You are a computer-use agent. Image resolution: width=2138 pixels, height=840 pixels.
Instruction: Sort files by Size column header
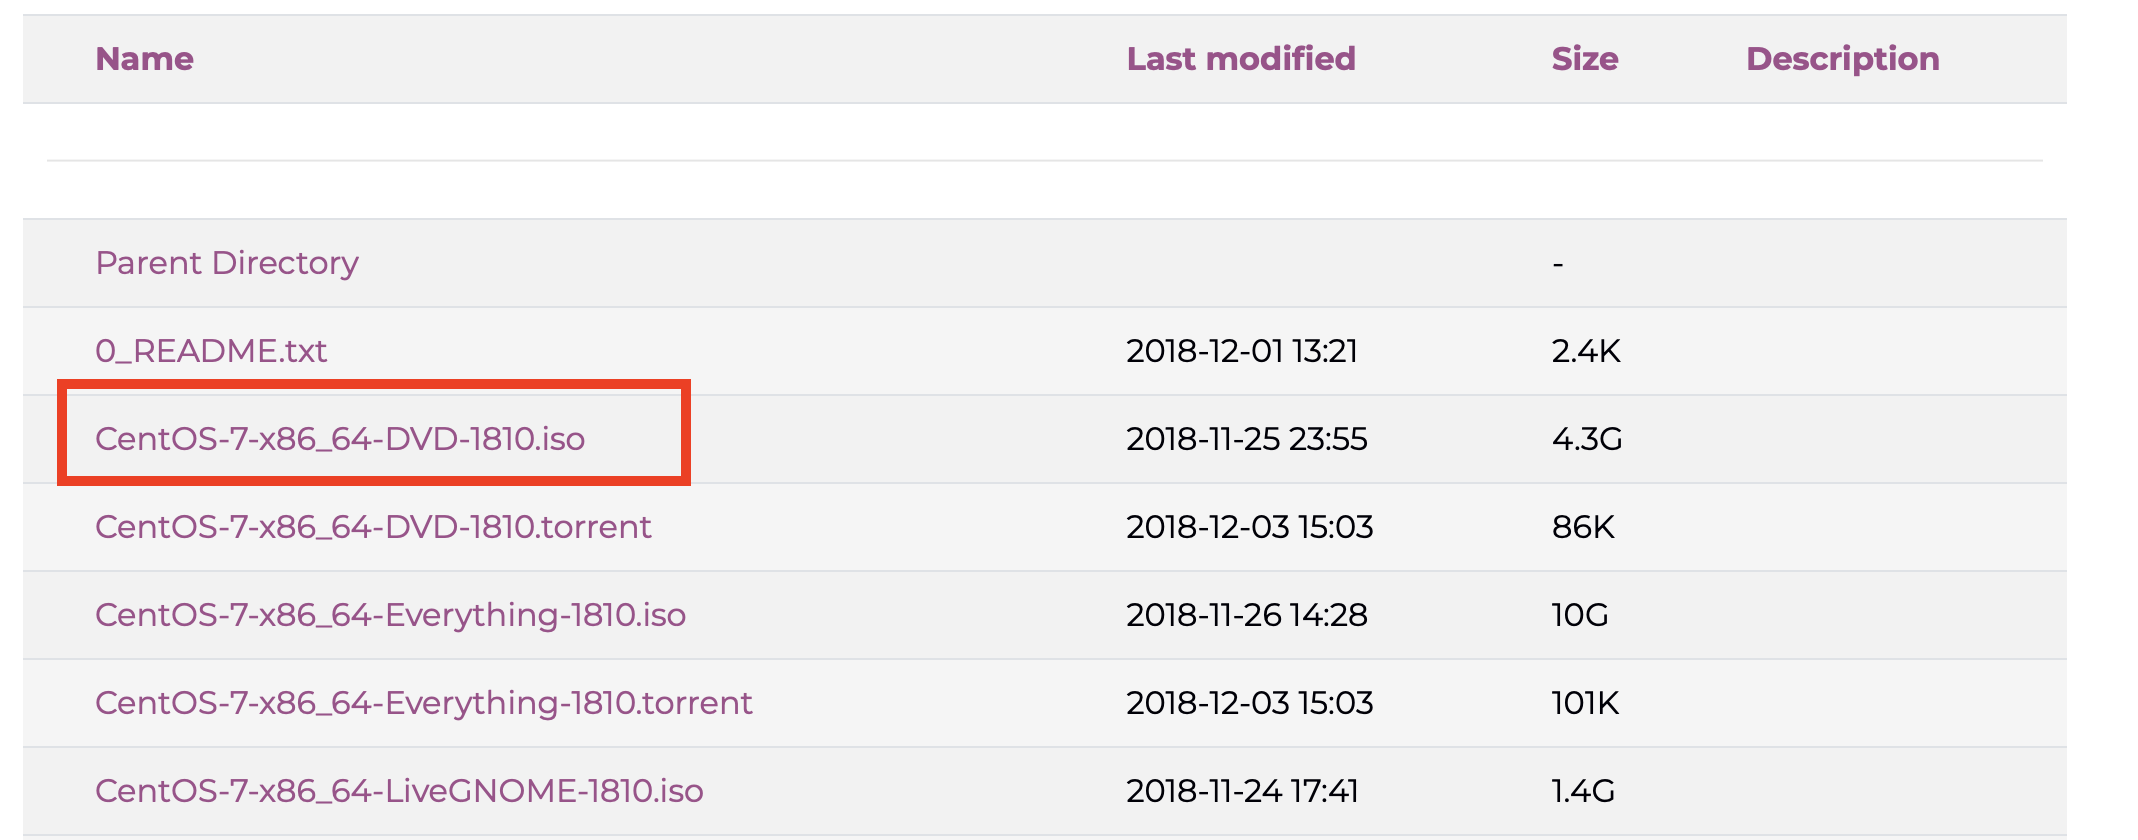[1584, 59]
